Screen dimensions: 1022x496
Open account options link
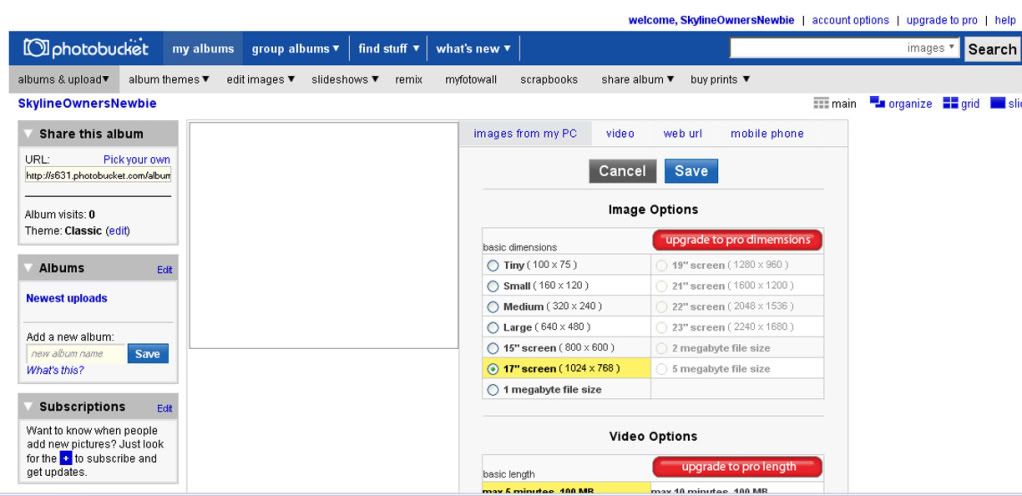tap(850, 20)
